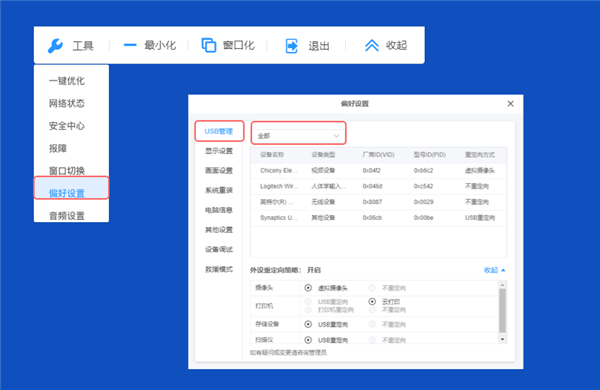Select 不重定向 radio for 打印机
The height and width of the screenshot is (390, 600).
pyautogui.click(x=372, y=310)
